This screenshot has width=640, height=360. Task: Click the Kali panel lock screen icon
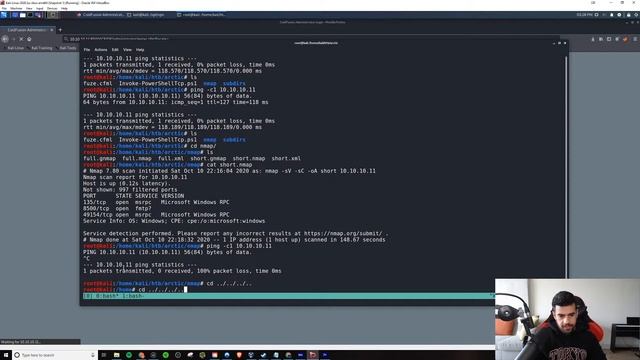point(629,15)
